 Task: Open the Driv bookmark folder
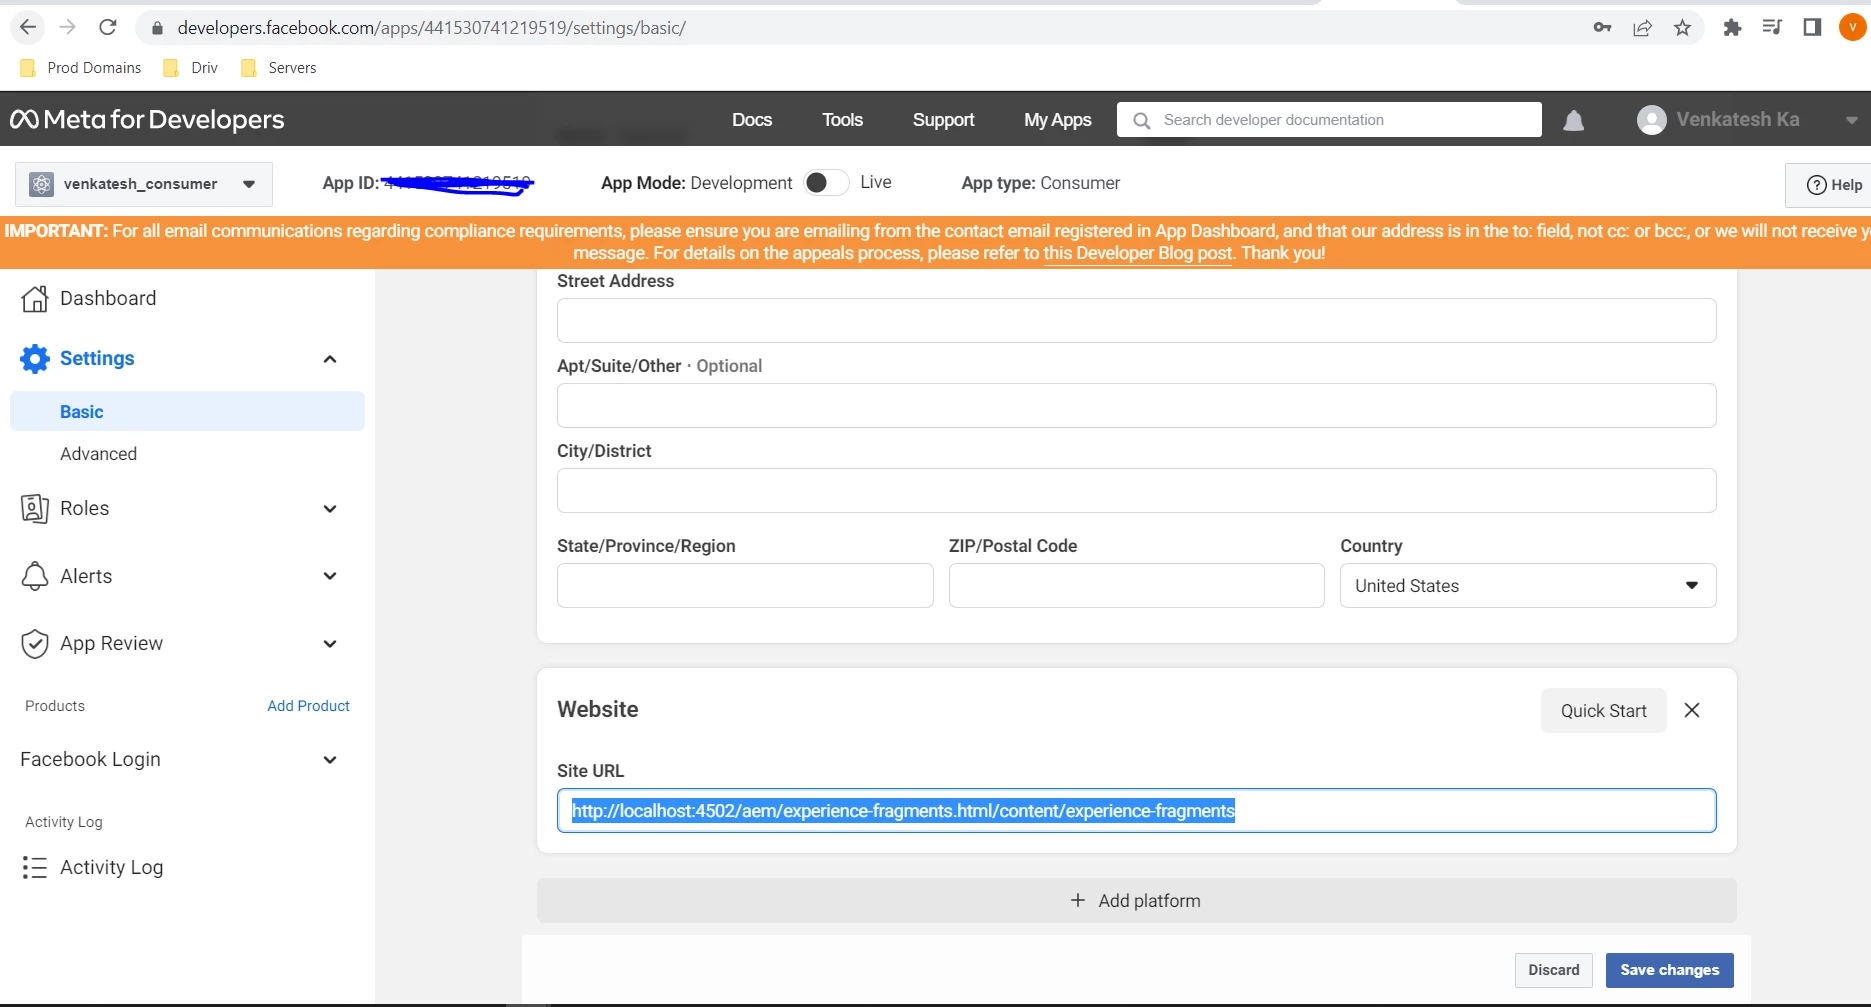191,68
